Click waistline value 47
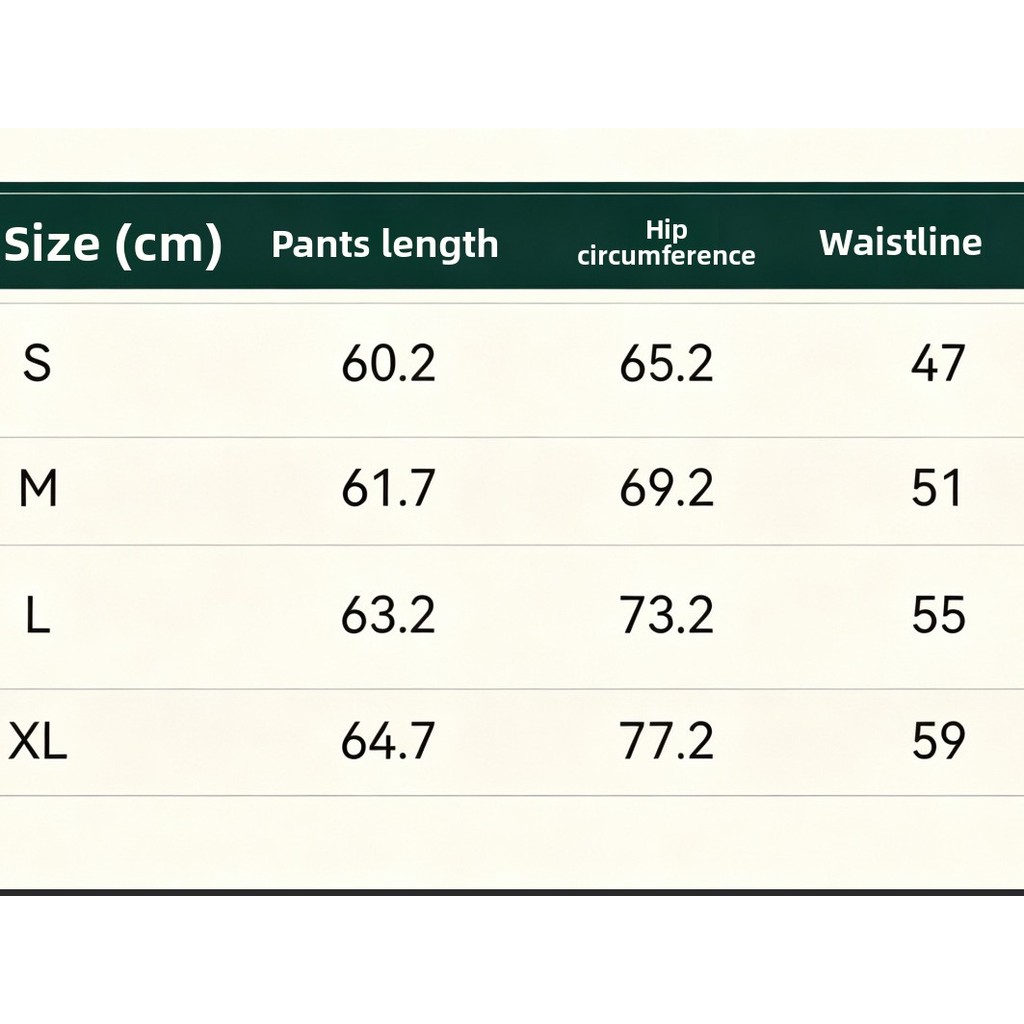1024x1024 pixels. [x=938, y=363]
